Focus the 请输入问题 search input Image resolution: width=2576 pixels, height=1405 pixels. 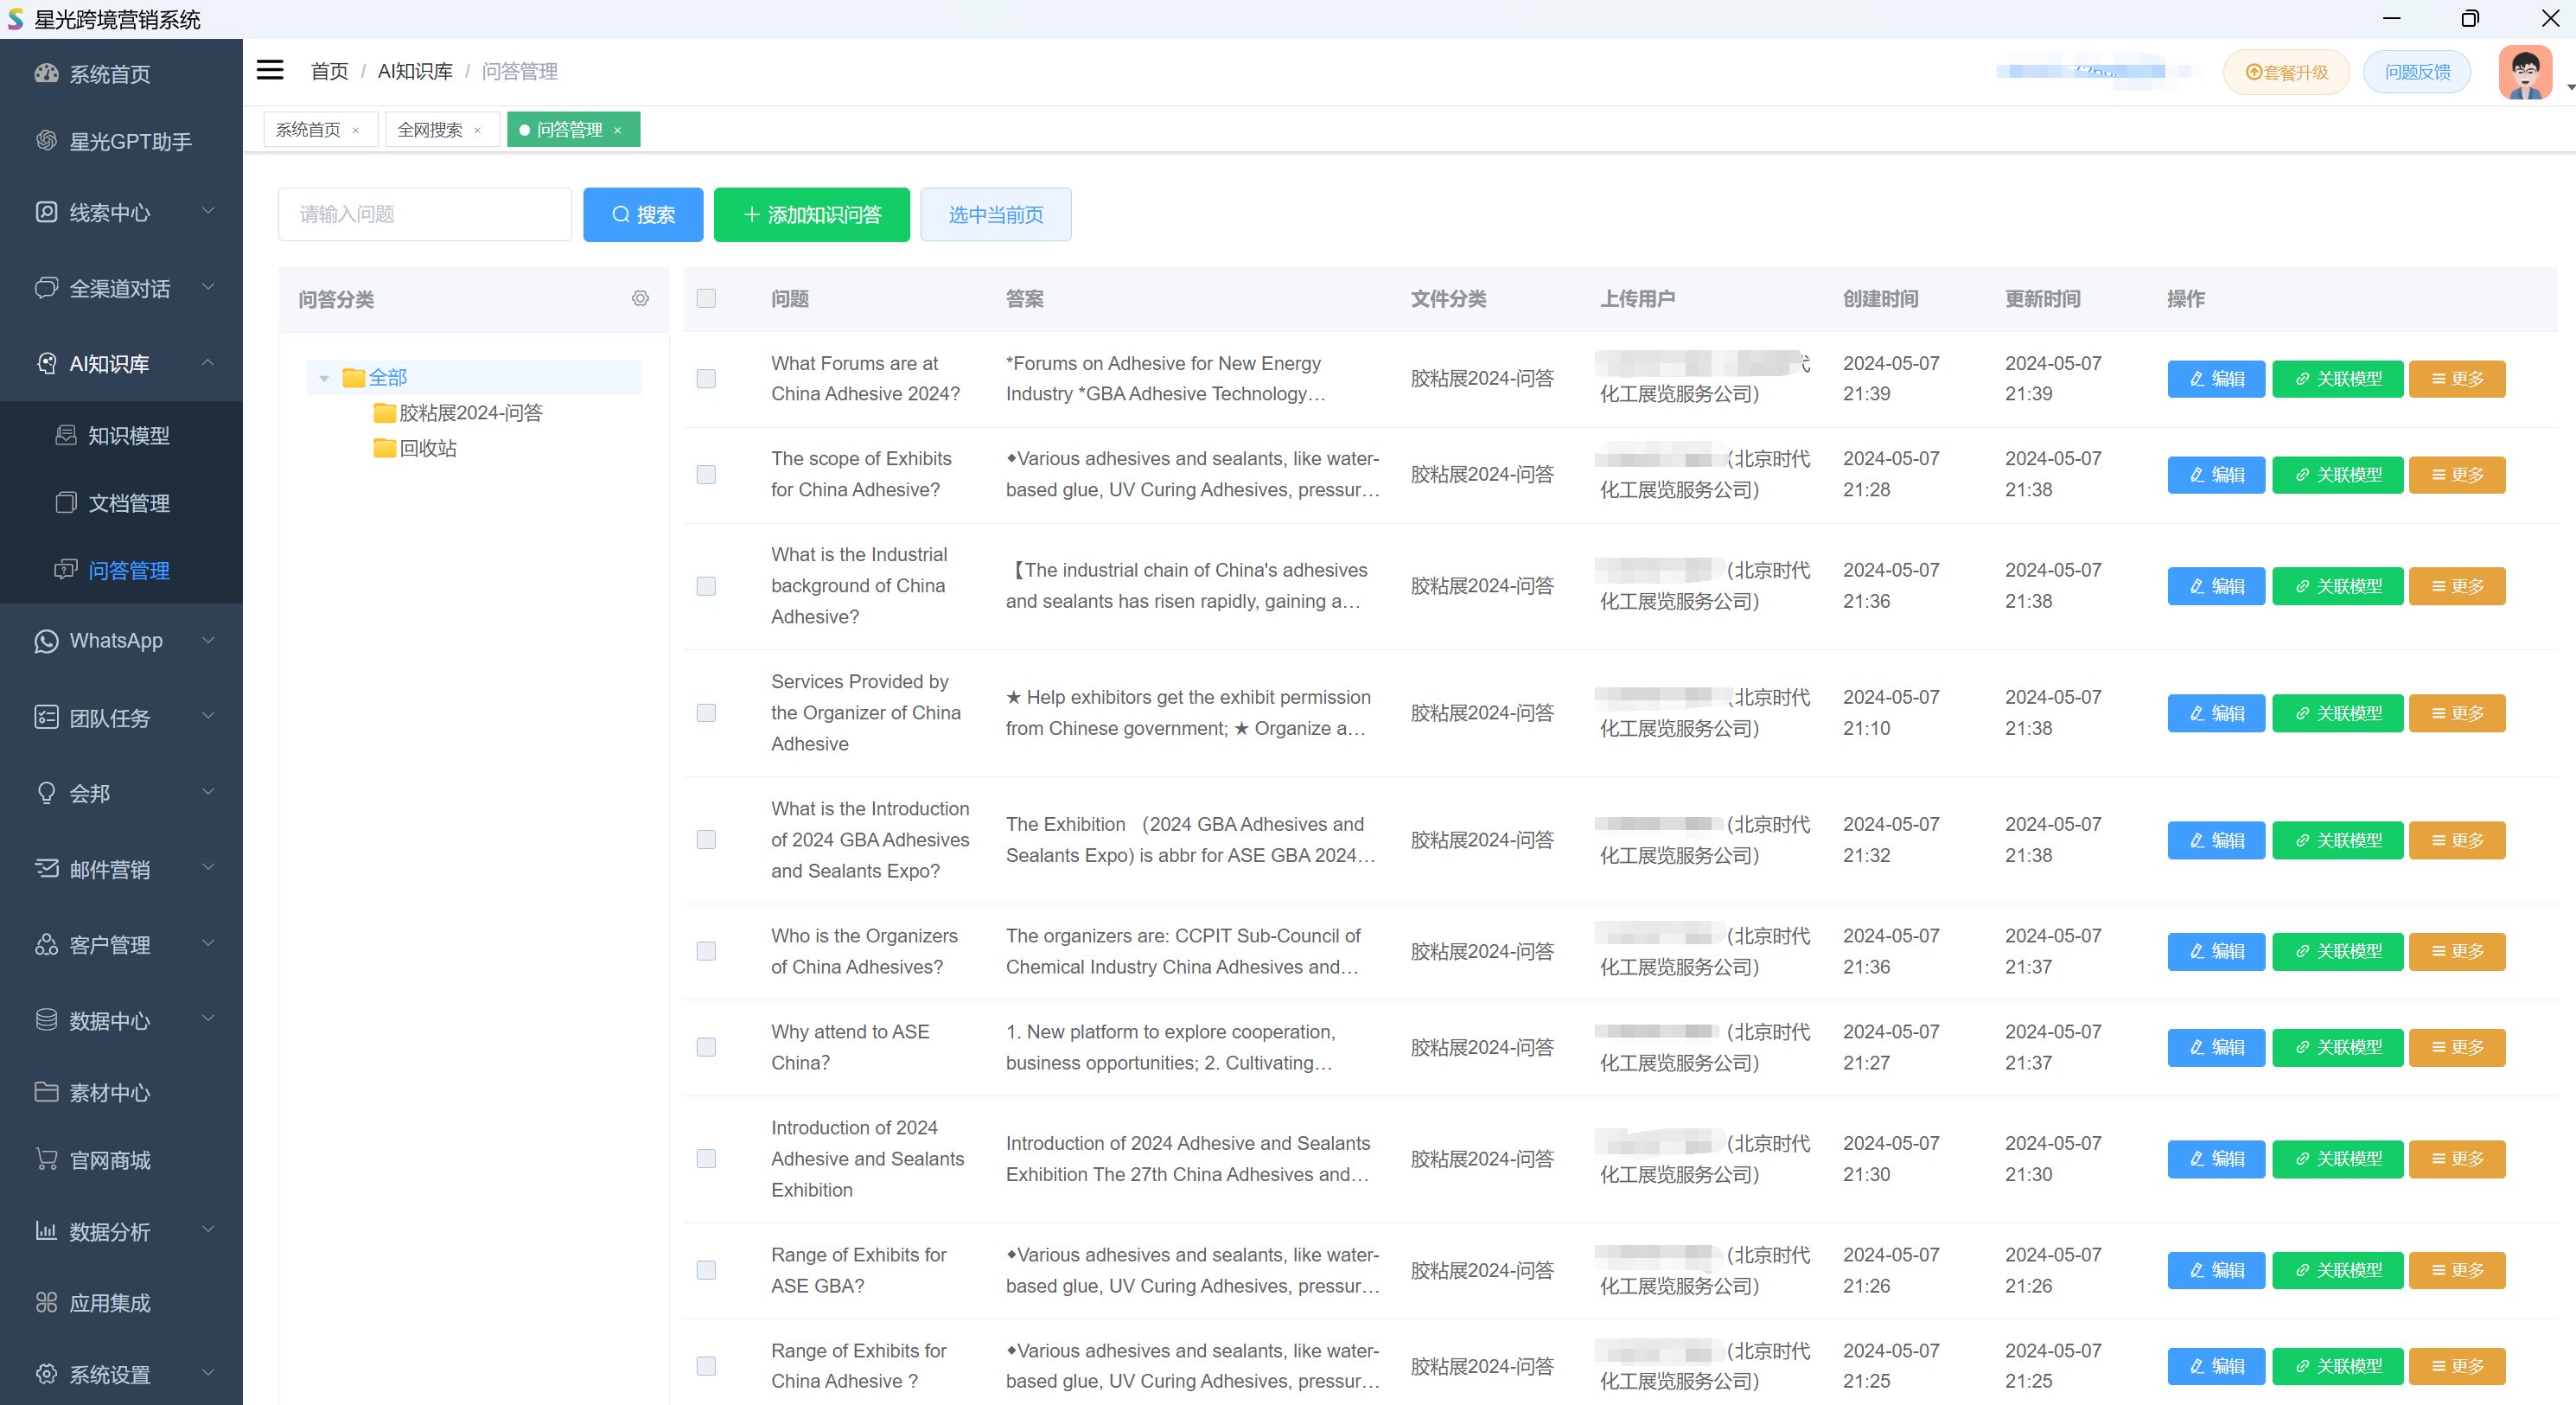click(x=424, y=214)
